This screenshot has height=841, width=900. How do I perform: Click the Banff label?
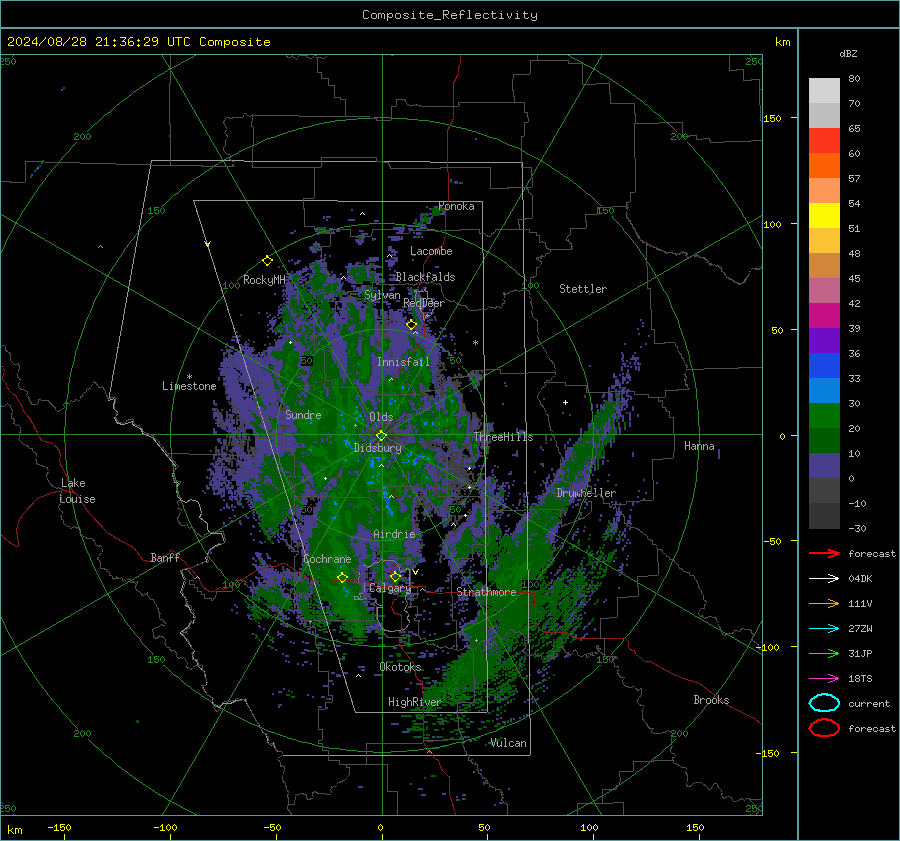(165, 557)
